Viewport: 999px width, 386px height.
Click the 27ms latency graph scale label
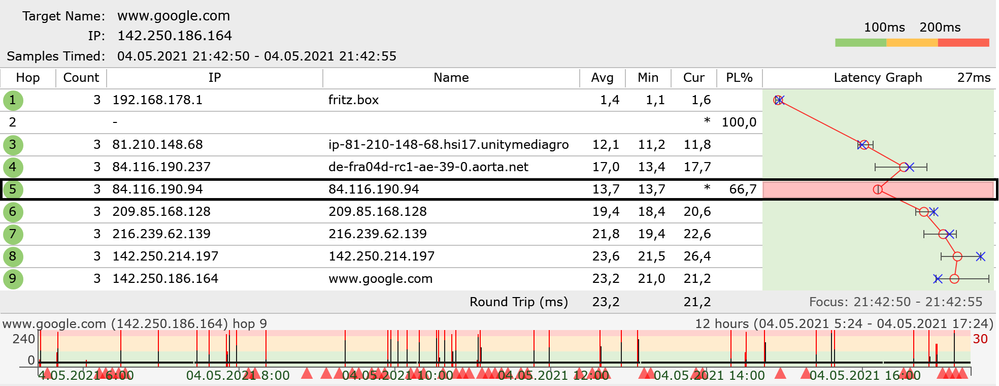coord(974,78)
